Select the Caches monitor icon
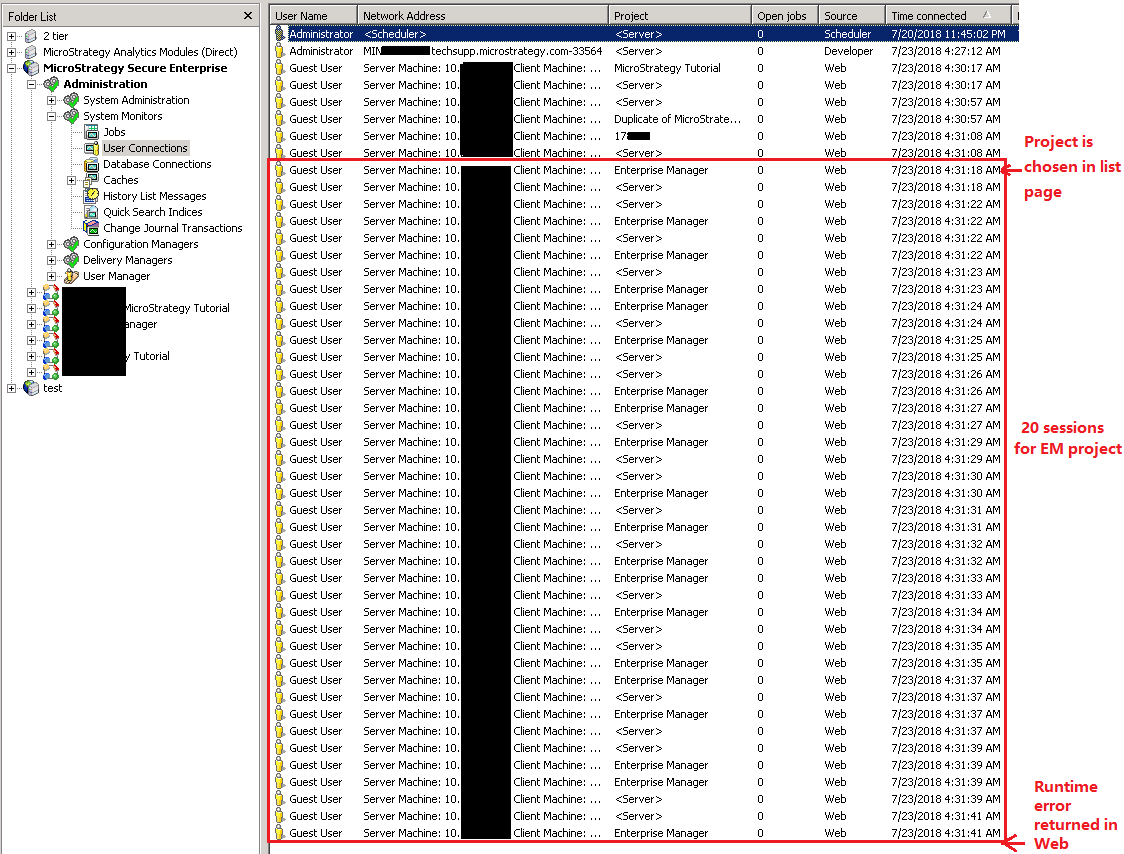The image size is (1124, 854). click(x=90, y=180)
